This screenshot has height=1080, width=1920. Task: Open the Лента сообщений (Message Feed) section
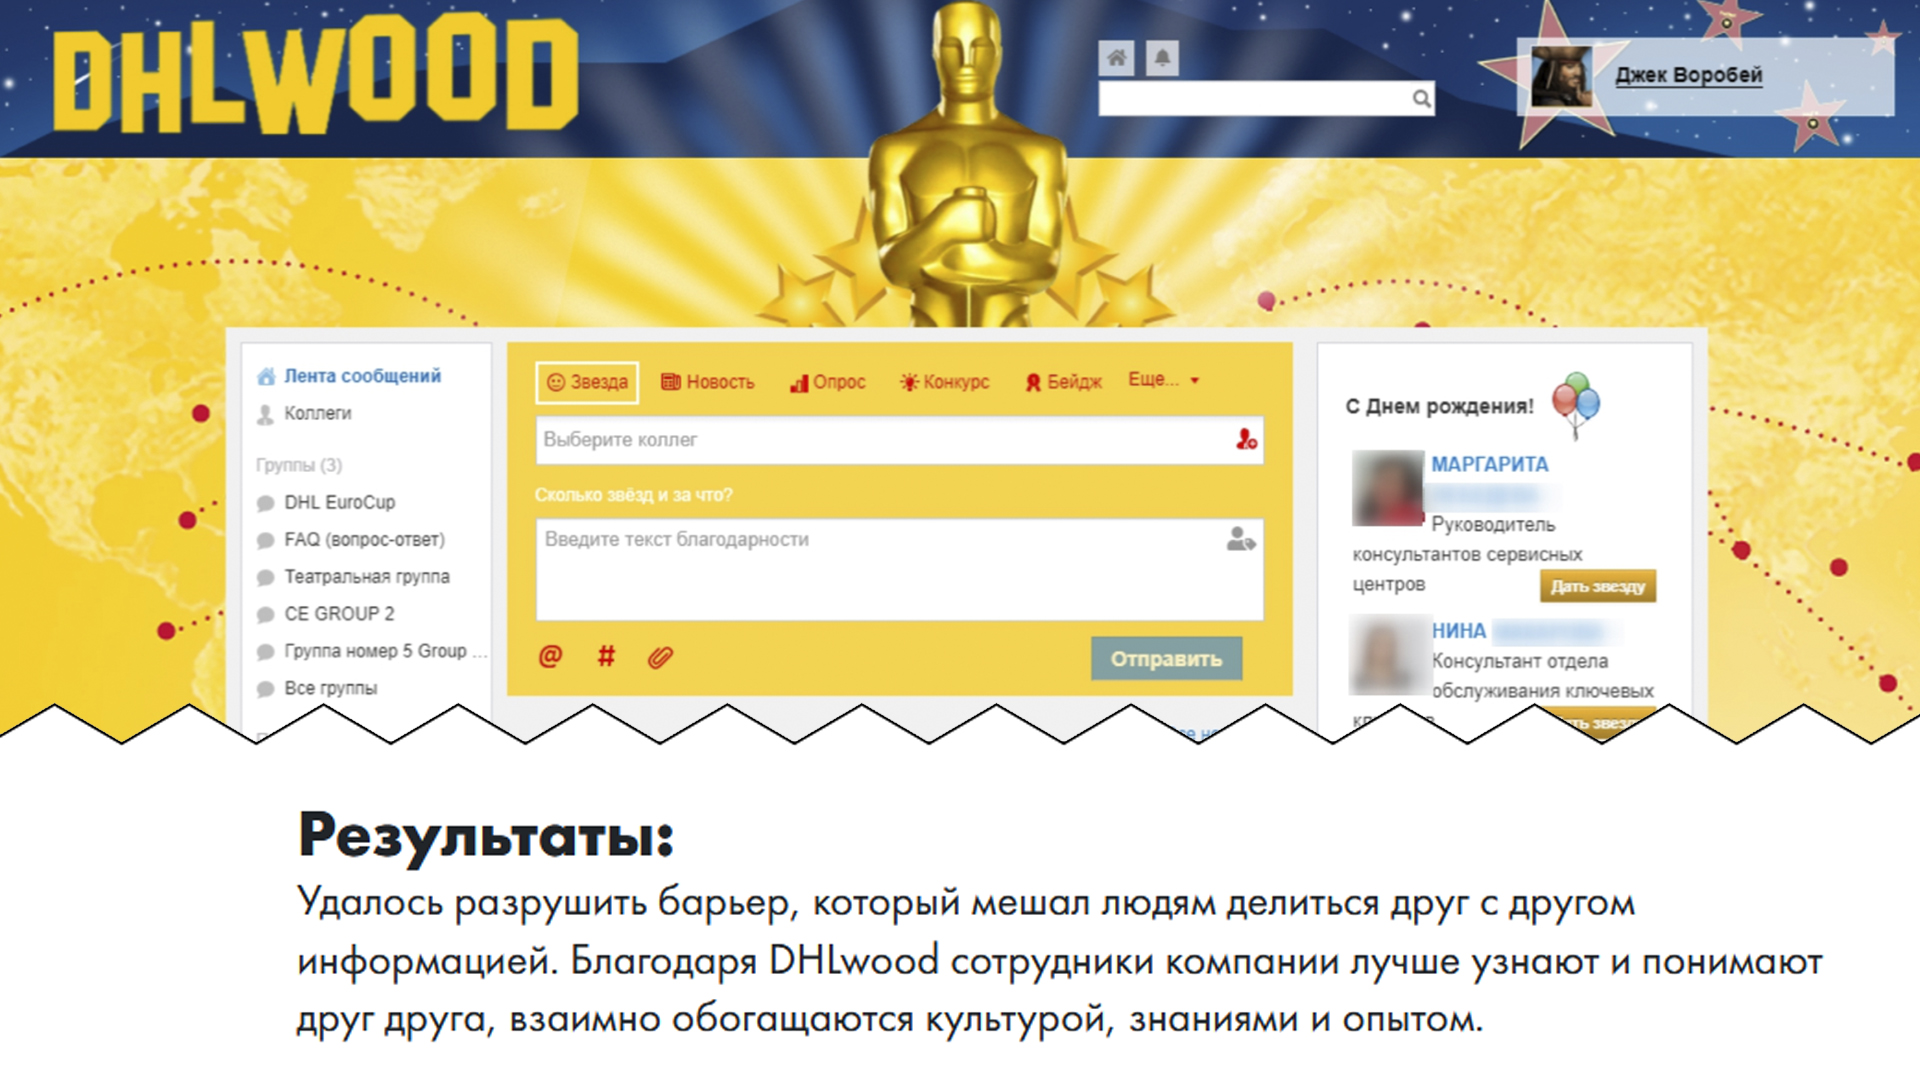click(365, 375)
